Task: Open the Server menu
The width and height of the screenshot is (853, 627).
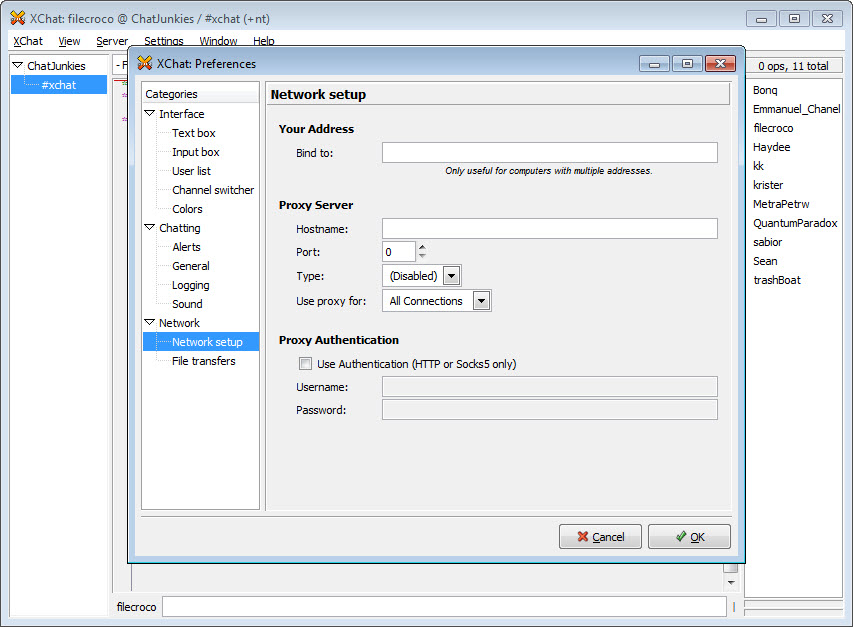Action: pos(112,41)
